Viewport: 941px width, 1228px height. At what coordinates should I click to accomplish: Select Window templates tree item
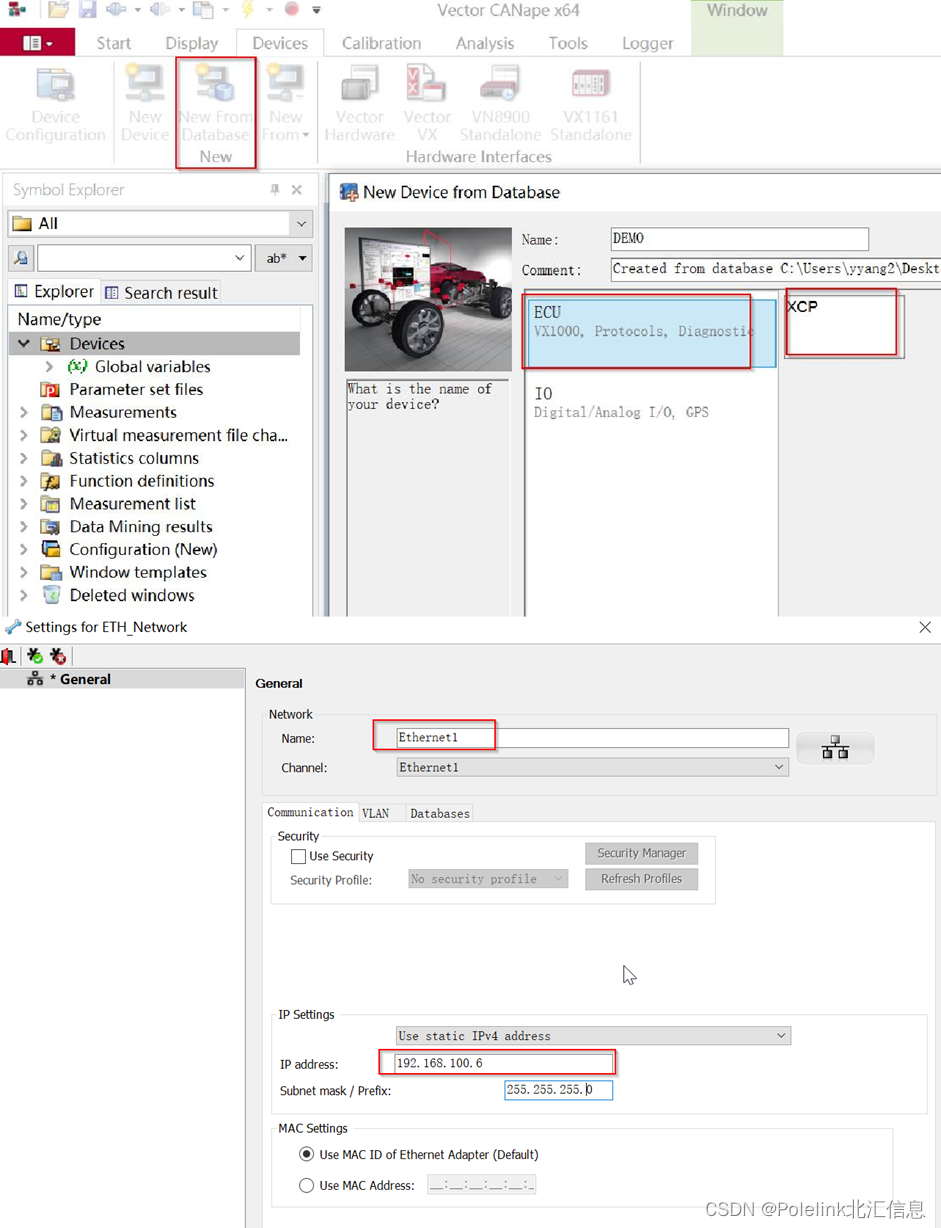138,572
